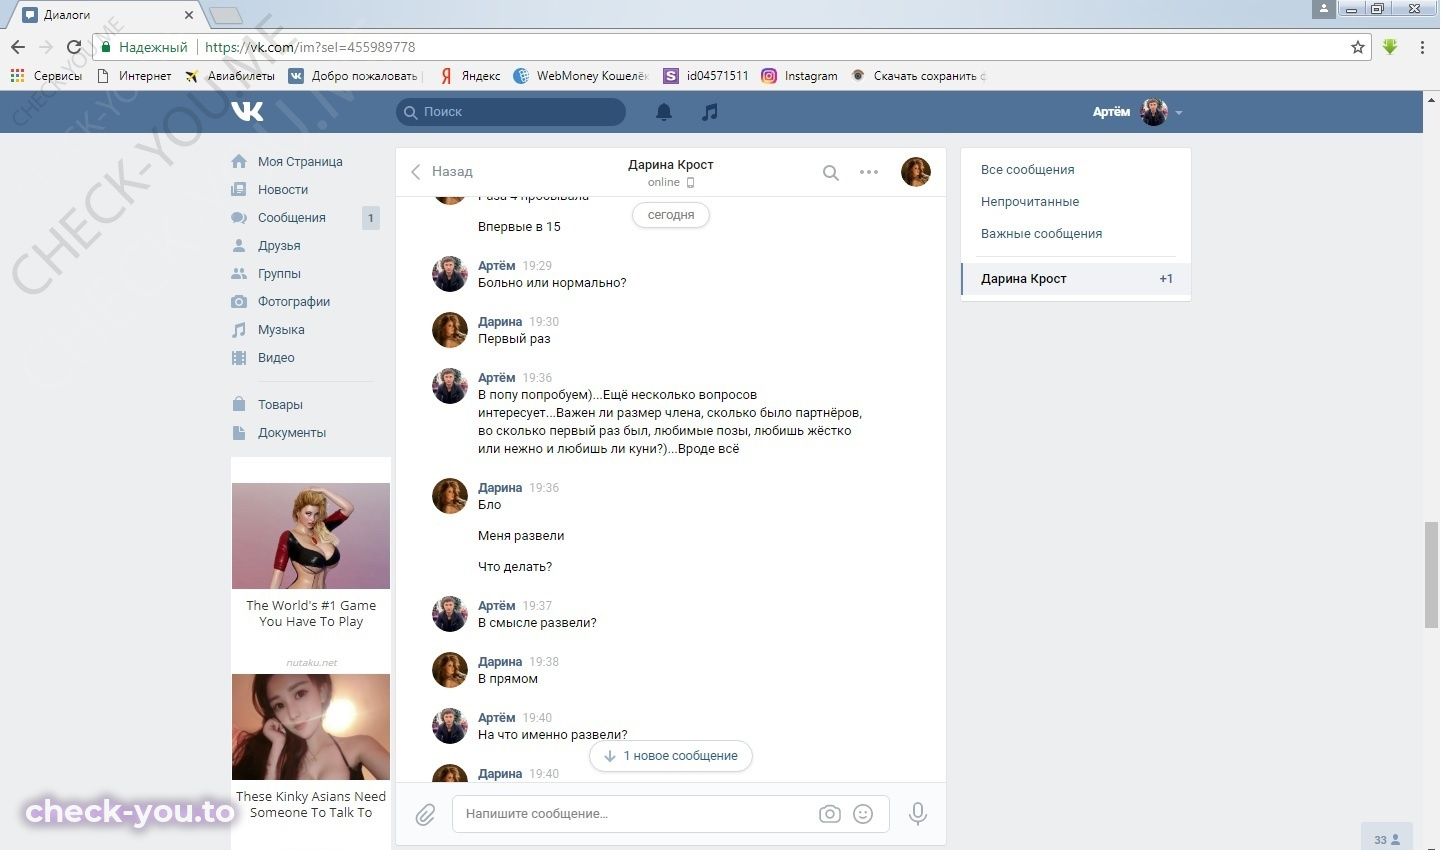Open conversation actions three-dots menu

[x=869, y=172]
